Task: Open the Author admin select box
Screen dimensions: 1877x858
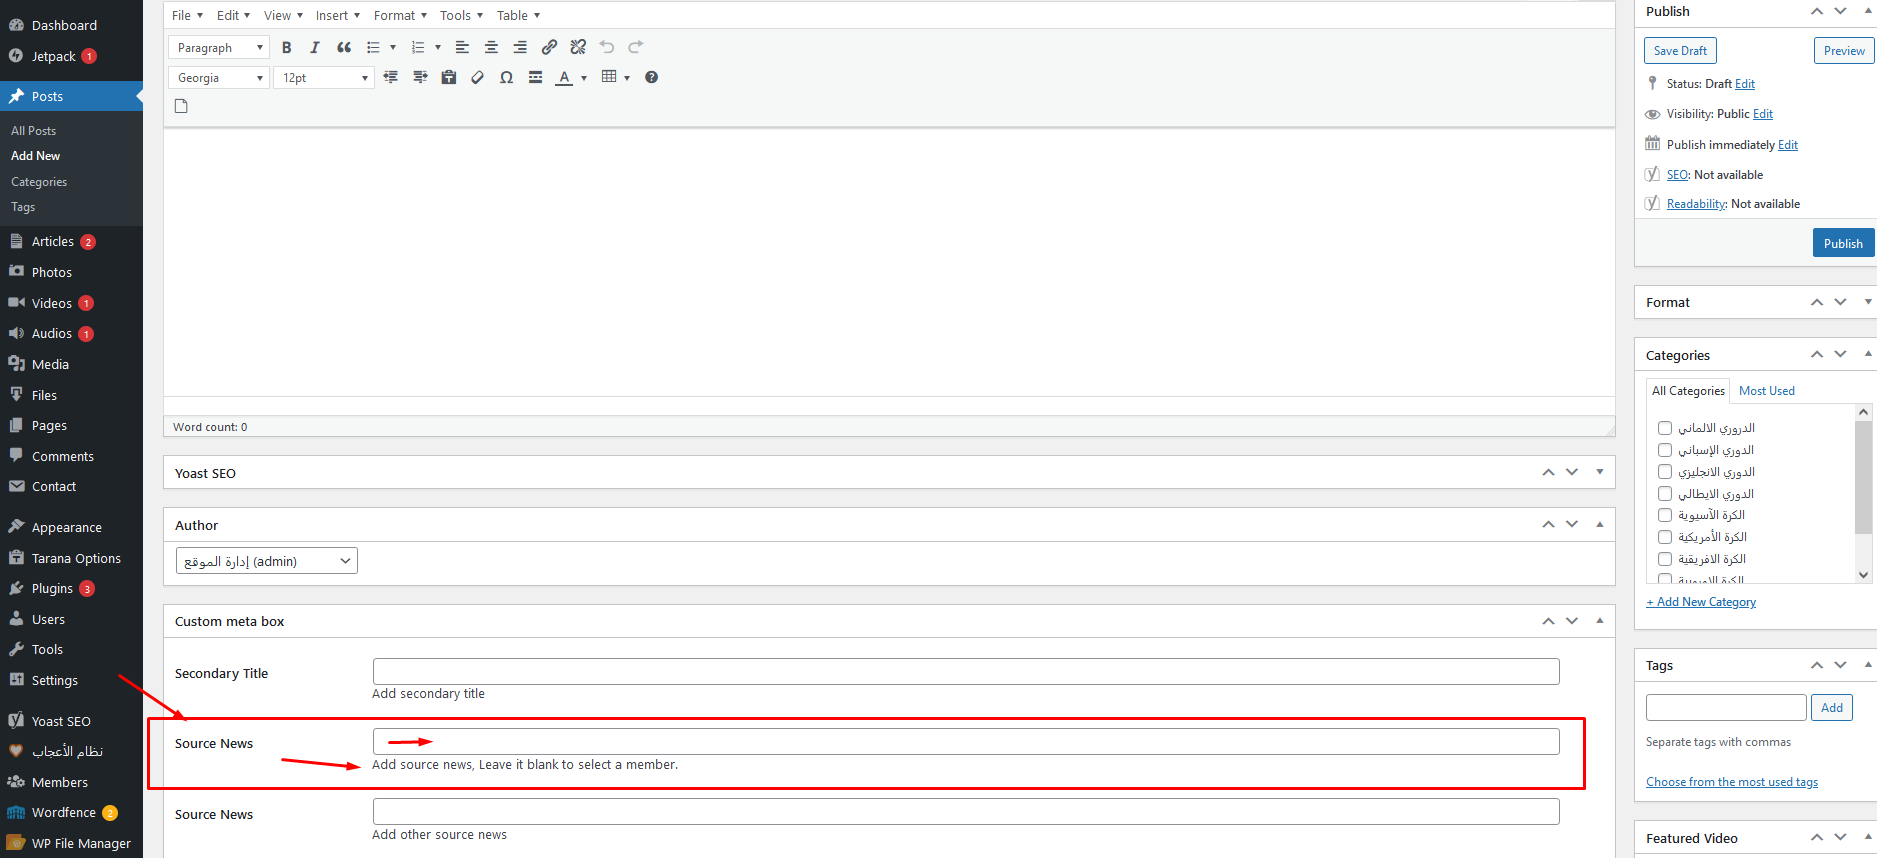Action: click(x=266, y=561)
